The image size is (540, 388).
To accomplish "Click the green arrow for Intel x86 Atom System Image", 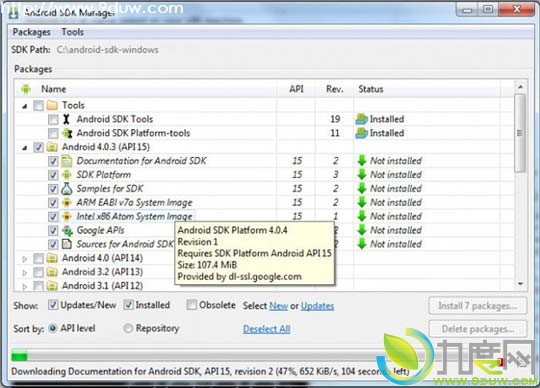I will [x=362, y=216].
